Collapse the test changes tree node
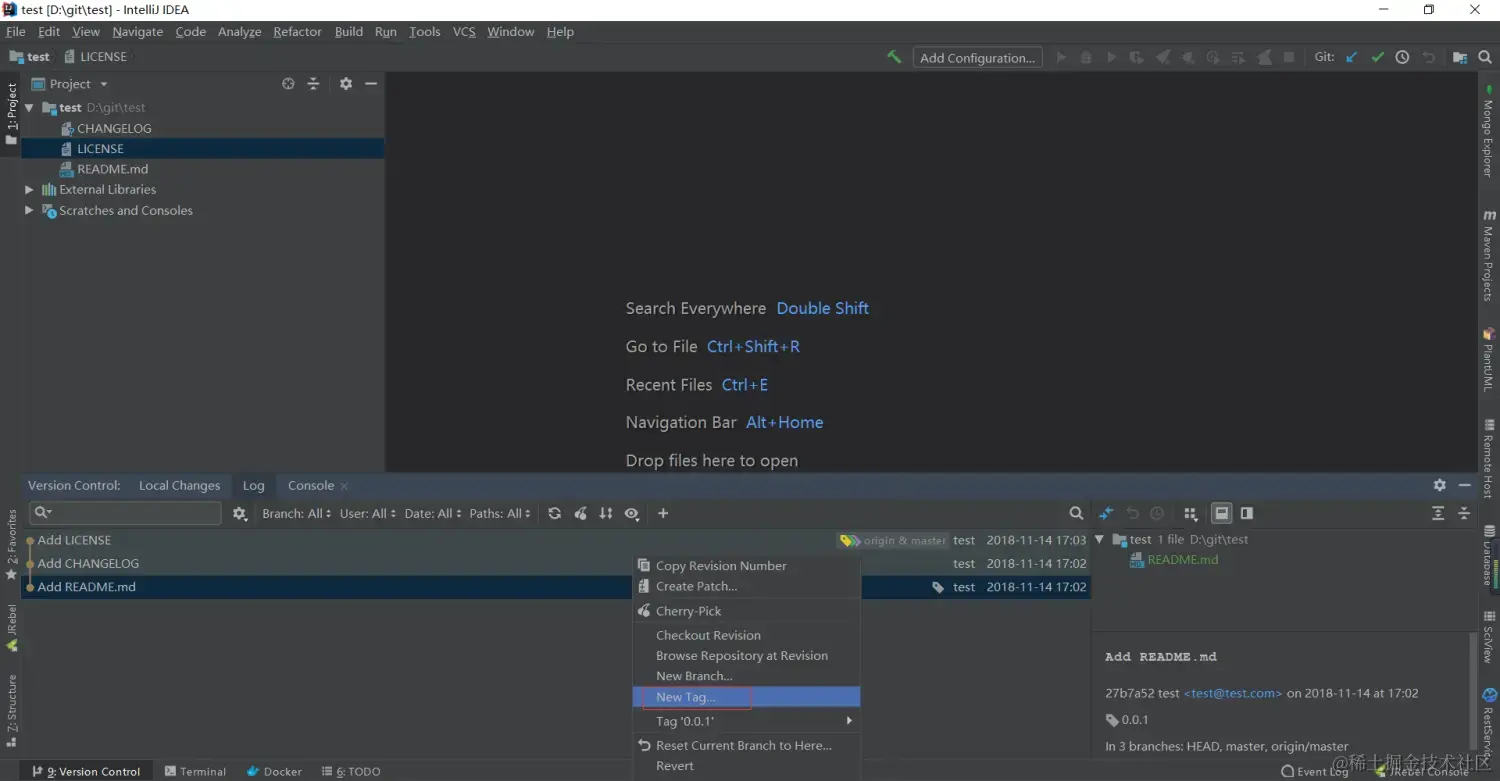 (1099, 539)
